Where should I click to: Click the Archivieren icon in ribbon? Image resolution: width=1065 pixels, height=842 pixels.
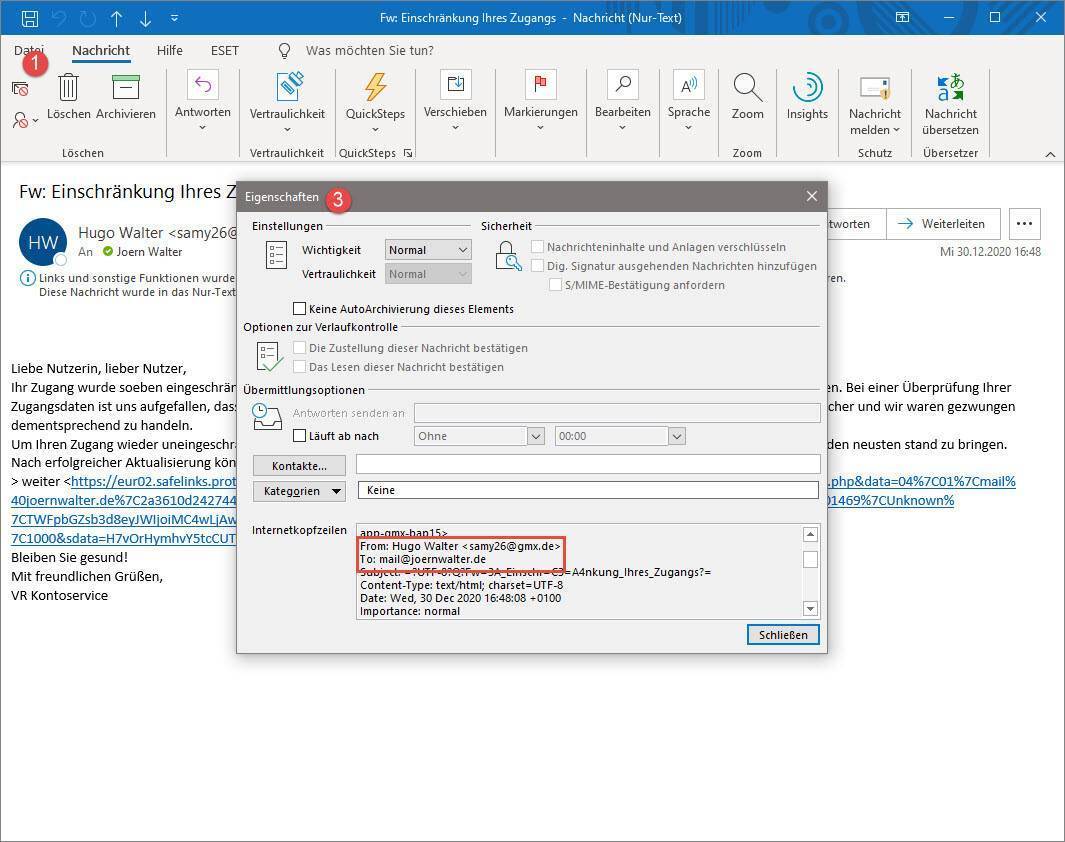pyautogui.click(x=126, y=88)
